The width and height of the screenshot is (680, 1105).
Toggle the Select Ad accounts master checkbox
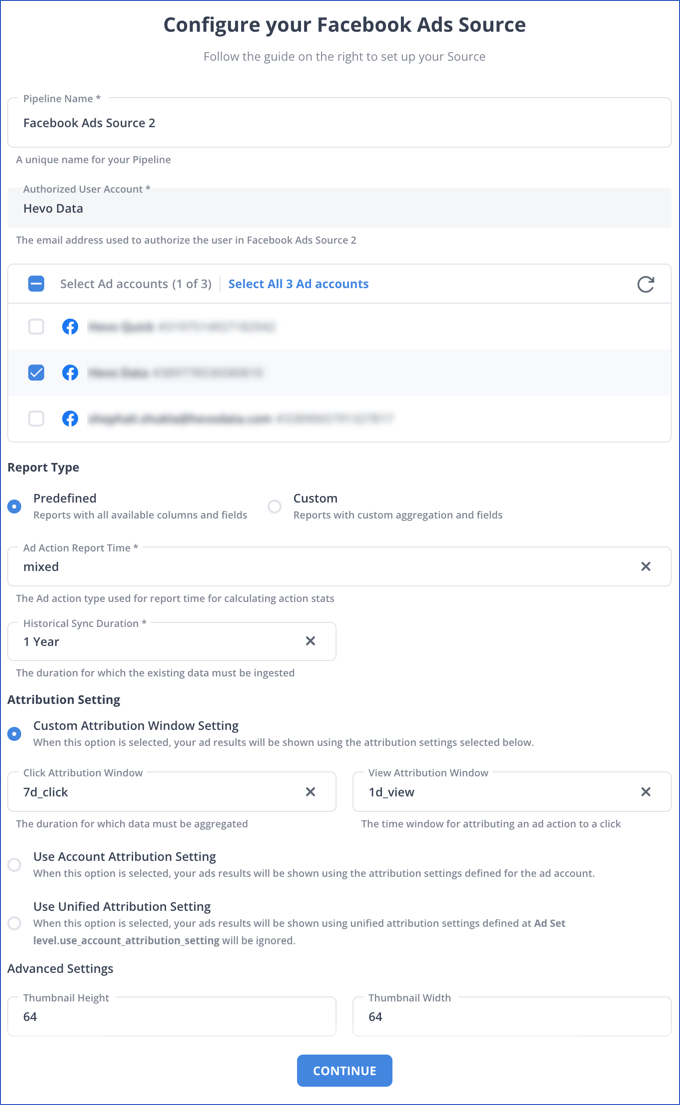tap(36, 284)
